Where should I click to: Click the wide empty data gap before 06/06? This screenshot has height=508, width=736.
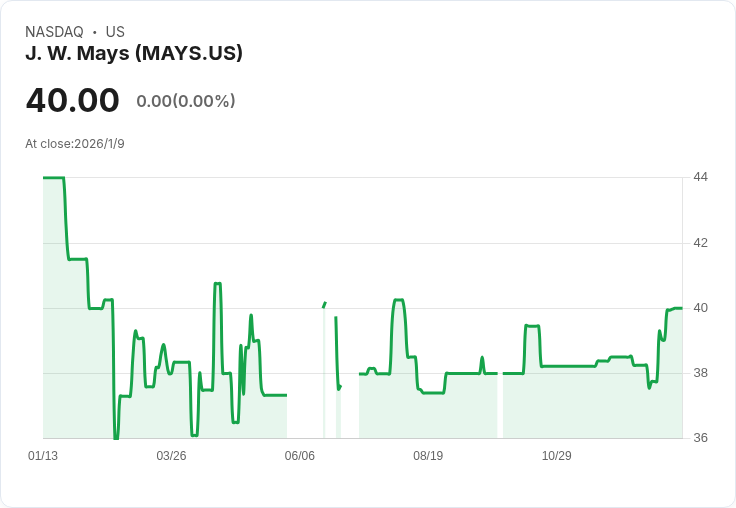click(305, 400)
